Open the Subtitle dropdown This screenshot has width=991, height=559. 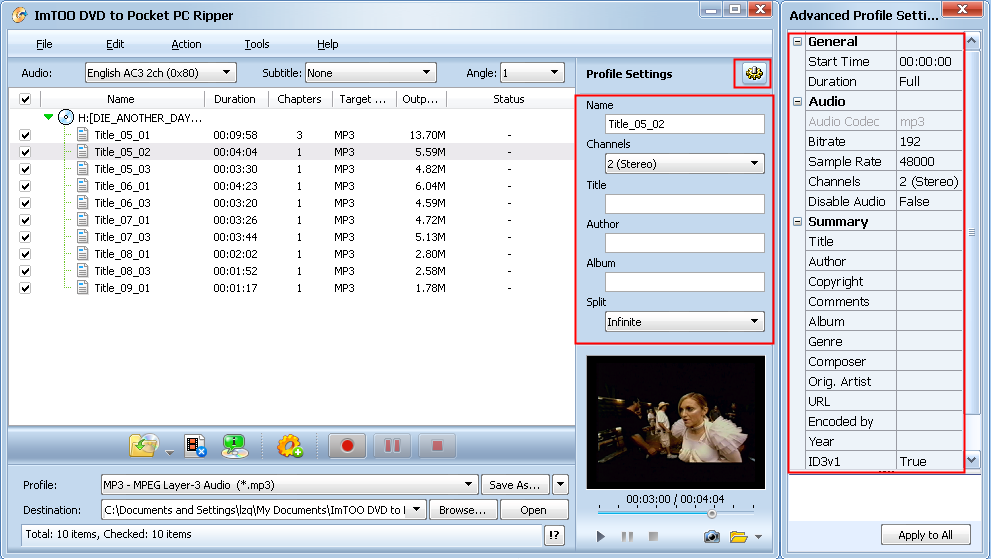(x=371, y=73)
